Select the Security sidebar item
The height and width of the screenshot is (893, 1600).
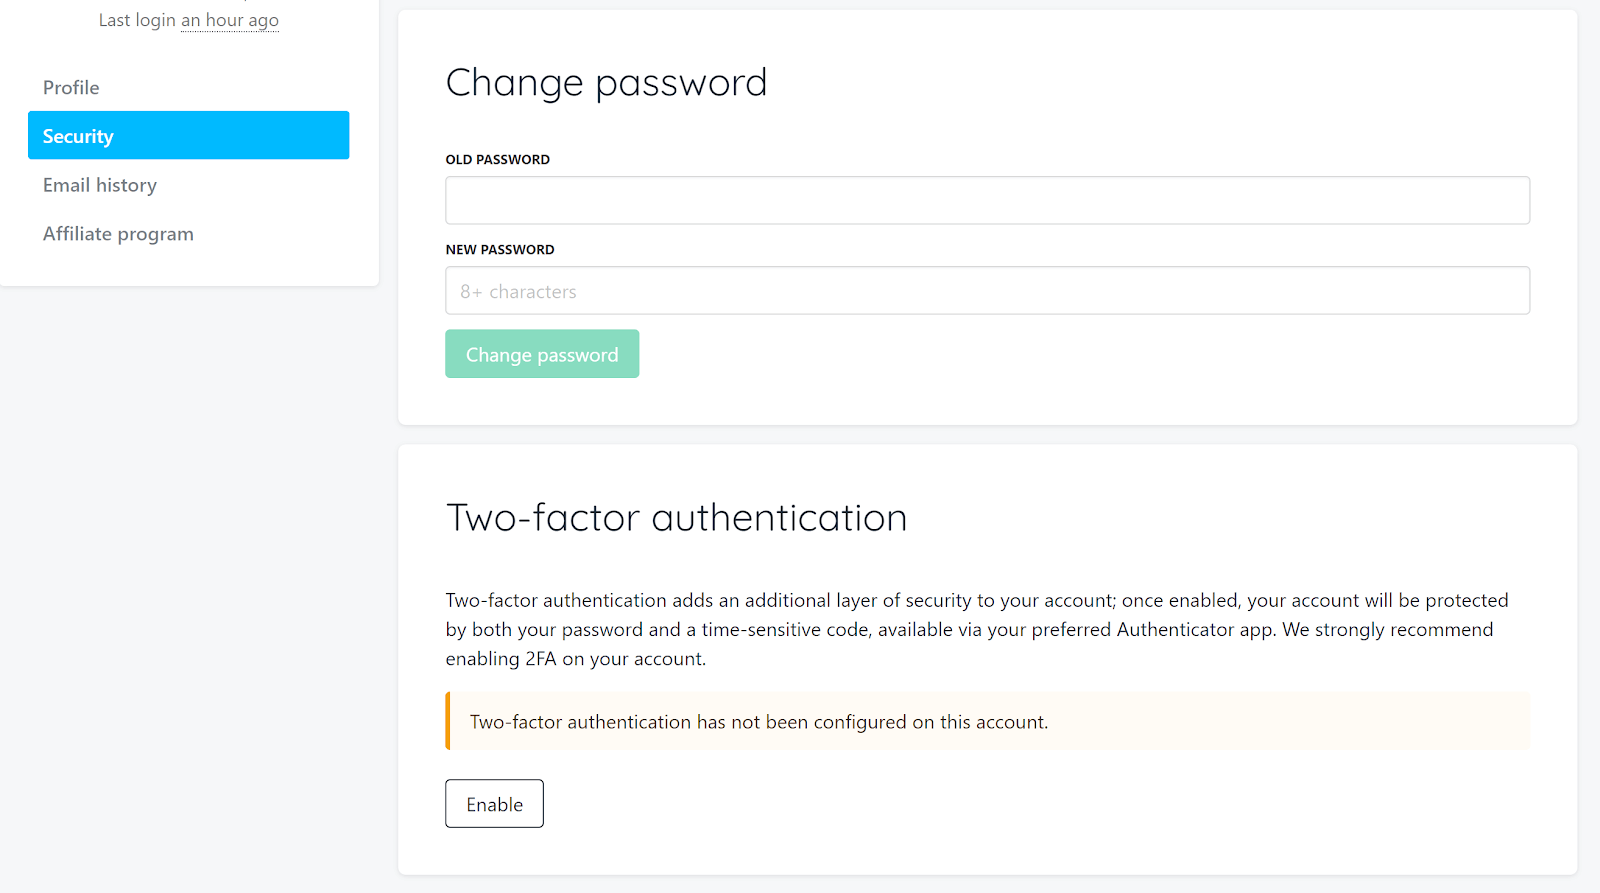188,136
